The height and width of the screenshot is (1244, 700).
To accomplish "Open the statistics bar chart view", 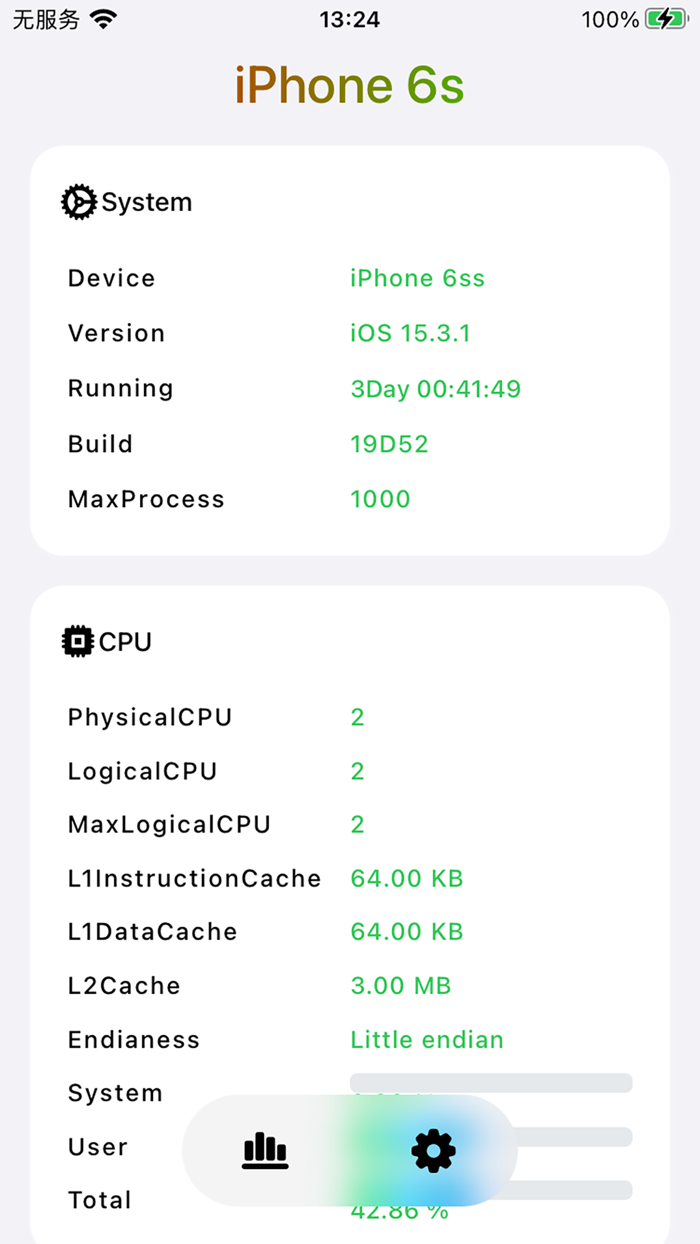I will click(264, 1150).
